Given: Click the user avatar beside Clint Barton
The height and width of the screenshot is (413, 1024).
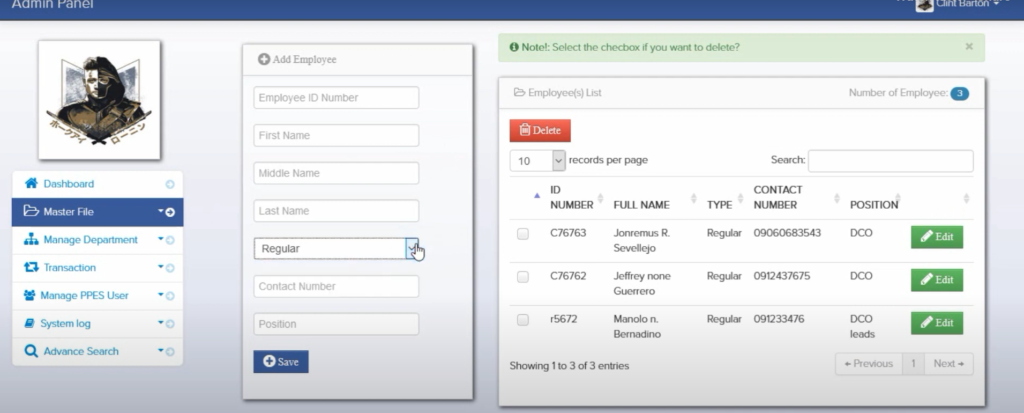Looking at the screenshot, I should tap(924, 5).
